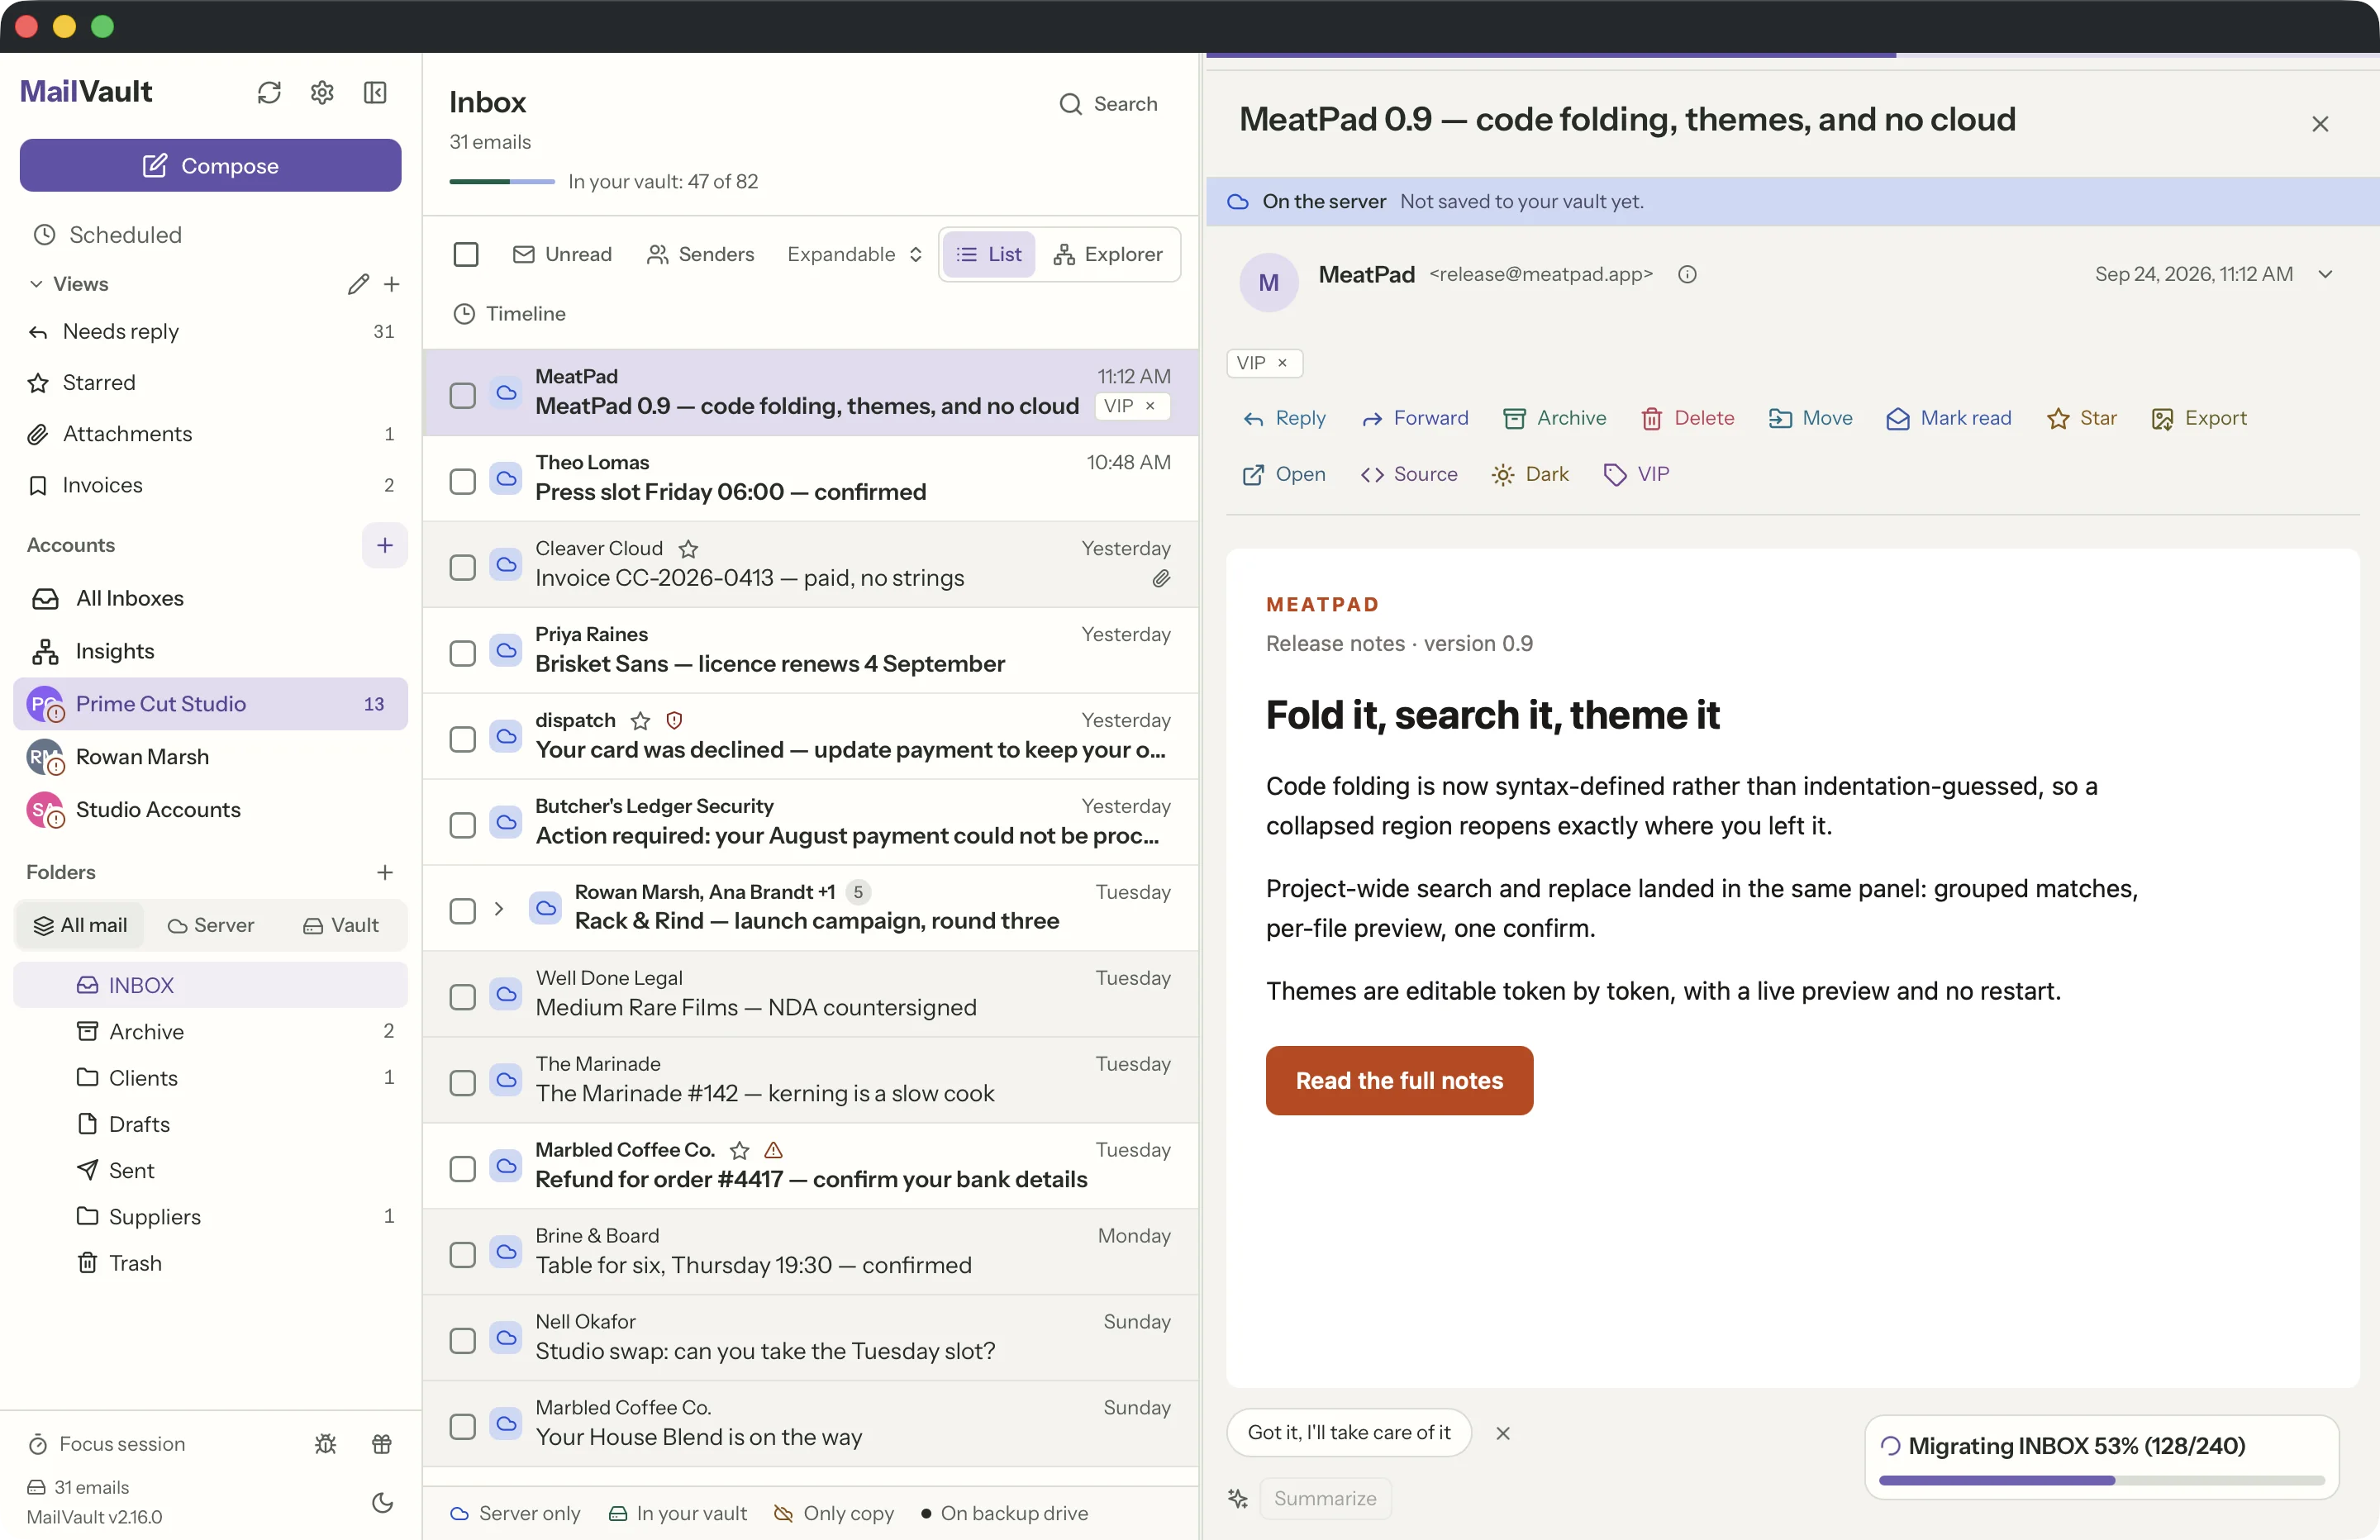The image size is (2380, 1540).
Task: Add a new view with plus icon
Action: (x=392, y=284)
